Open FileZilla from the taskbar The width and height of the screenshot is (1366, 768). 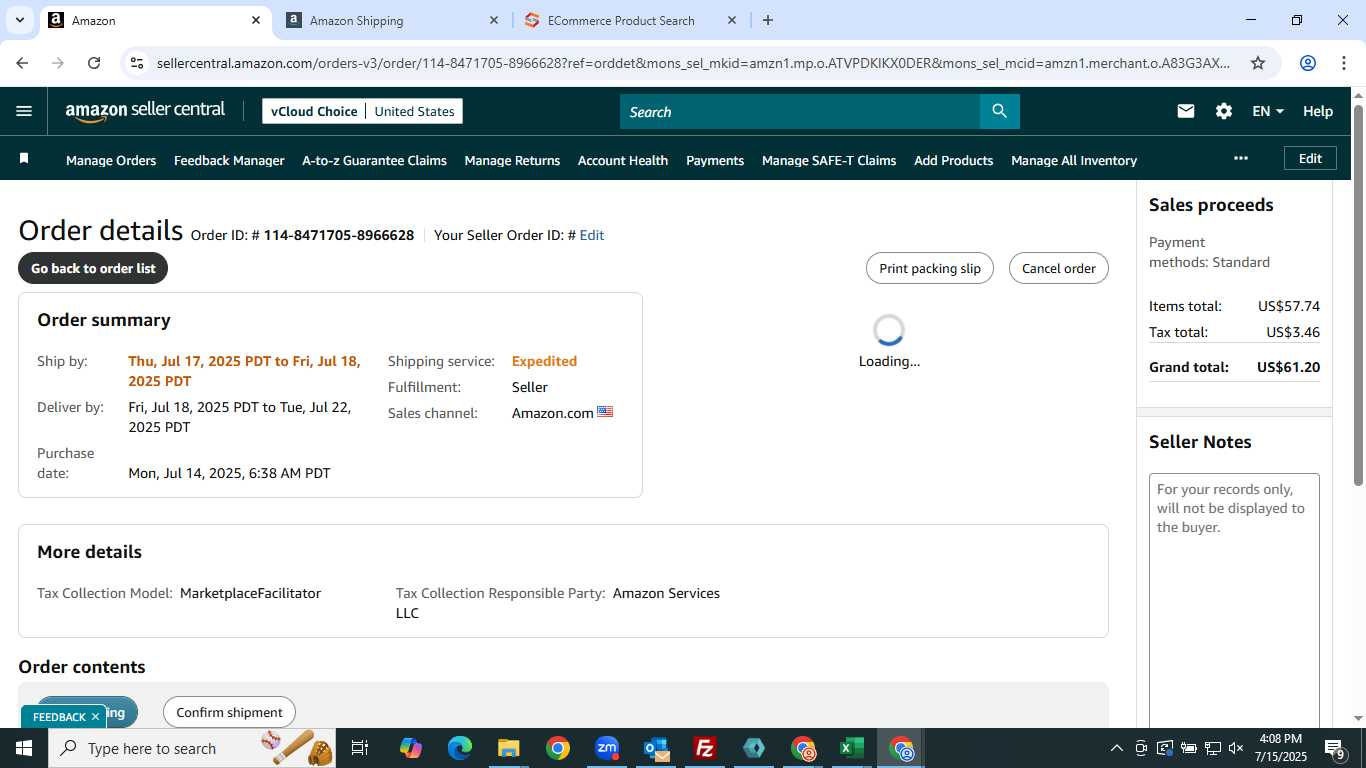pos(705,748)
